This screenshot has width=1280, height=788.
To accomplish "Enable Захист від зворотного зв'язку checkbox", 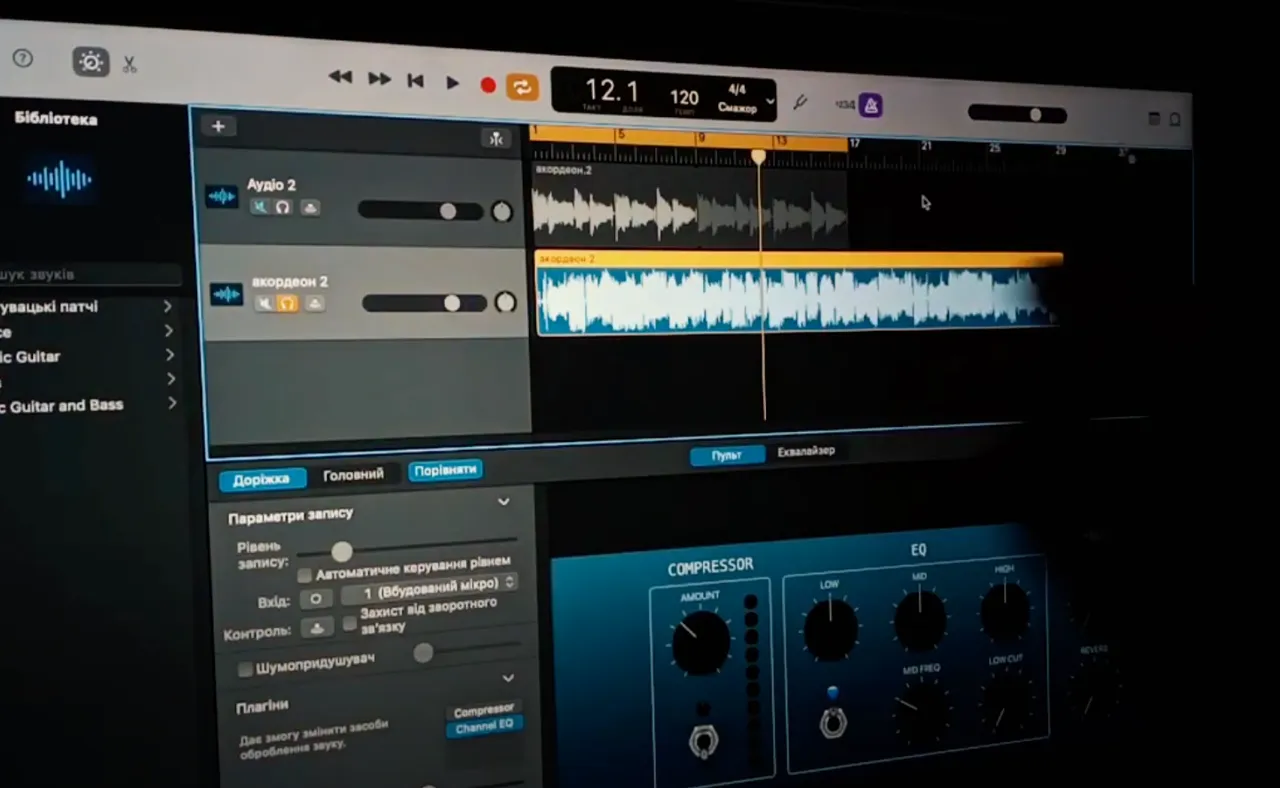I will 349,623.
